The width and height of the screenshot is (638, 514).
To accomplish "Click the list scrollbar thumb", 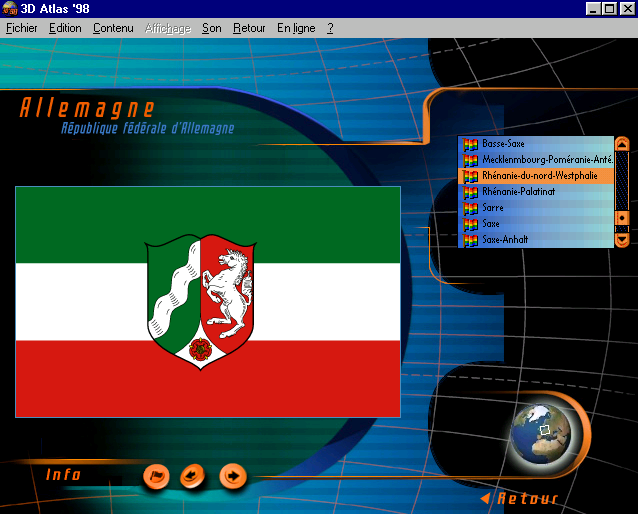I will (x=622, y=218).
